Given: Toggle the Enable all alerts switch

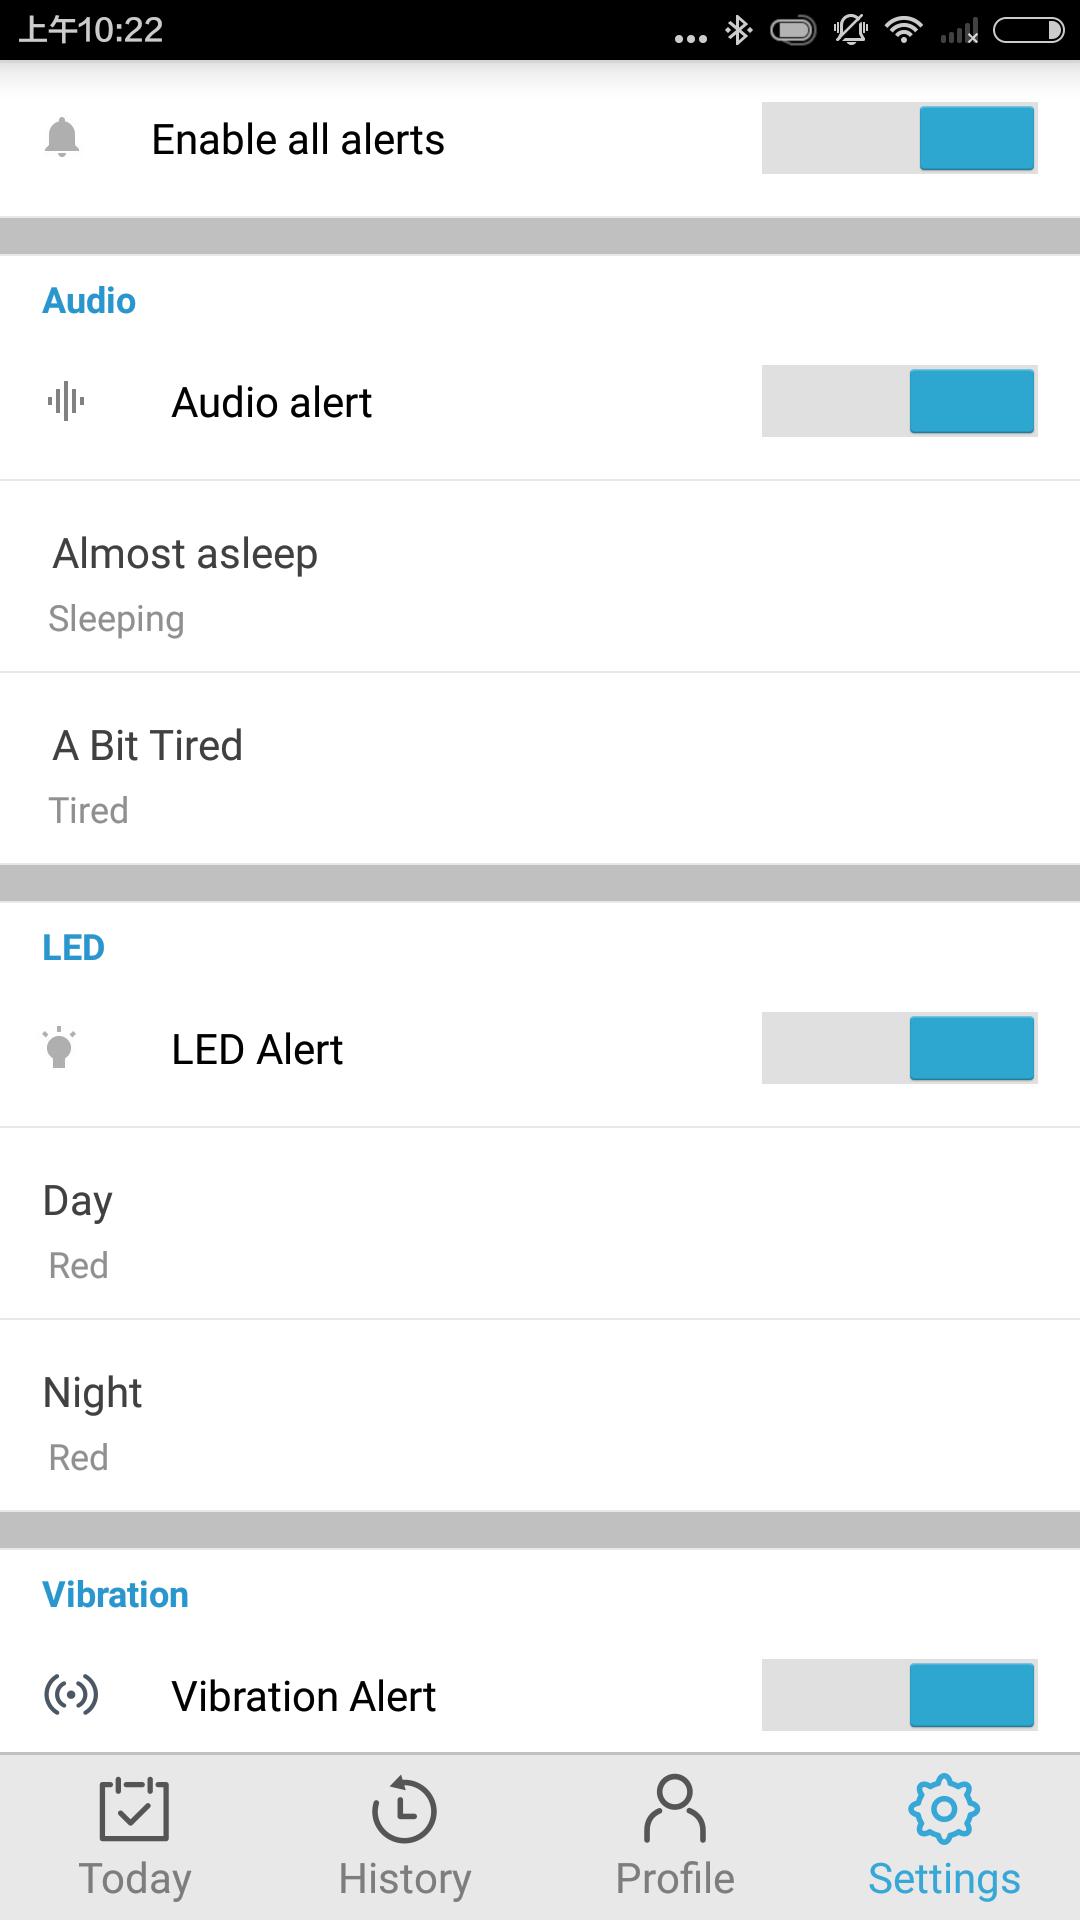Looking at the screenshot, I should tap(899, 138).
